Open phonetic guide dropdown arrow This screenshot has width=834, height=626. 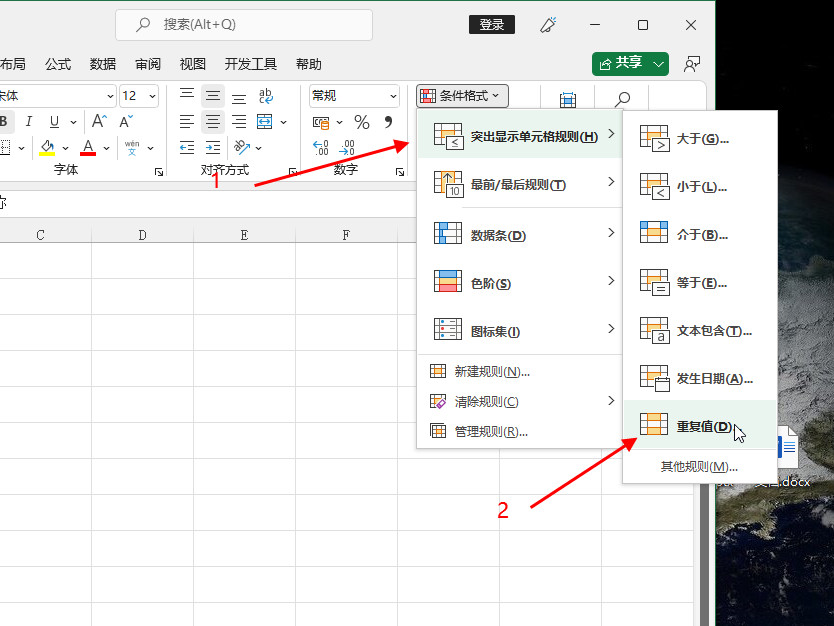click(x=151, y=148)
